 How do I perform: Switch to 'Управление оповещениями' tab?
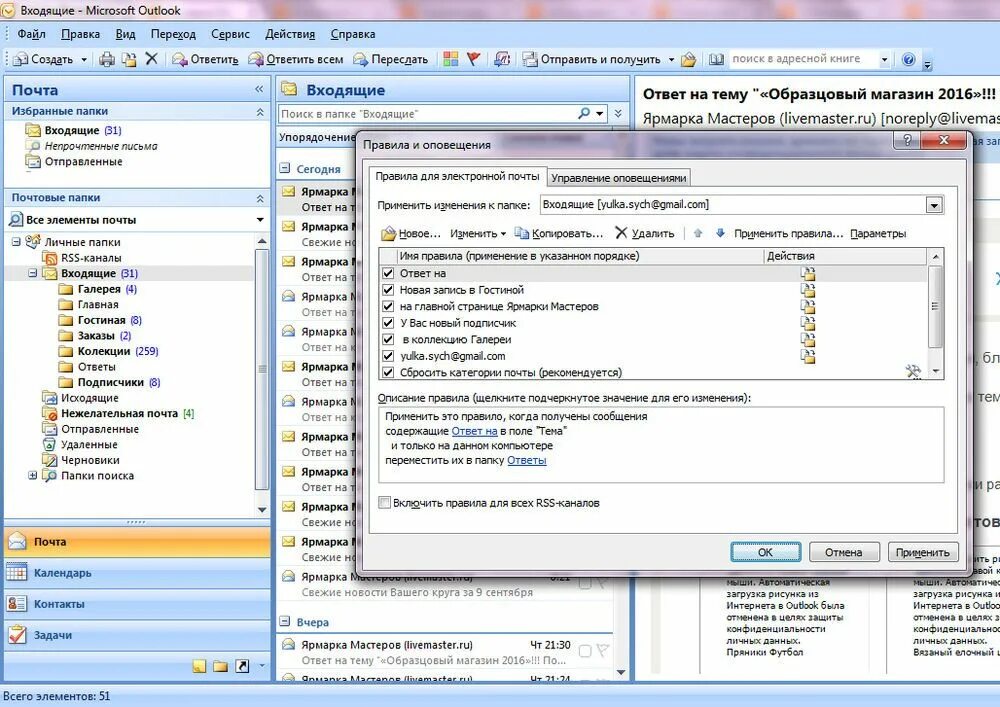pos(619,178)
